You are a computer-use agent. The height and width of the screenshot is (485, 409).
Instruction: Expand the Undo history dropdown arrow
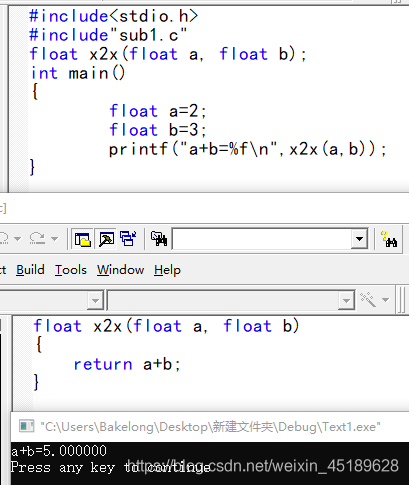[x=17, y=239]
